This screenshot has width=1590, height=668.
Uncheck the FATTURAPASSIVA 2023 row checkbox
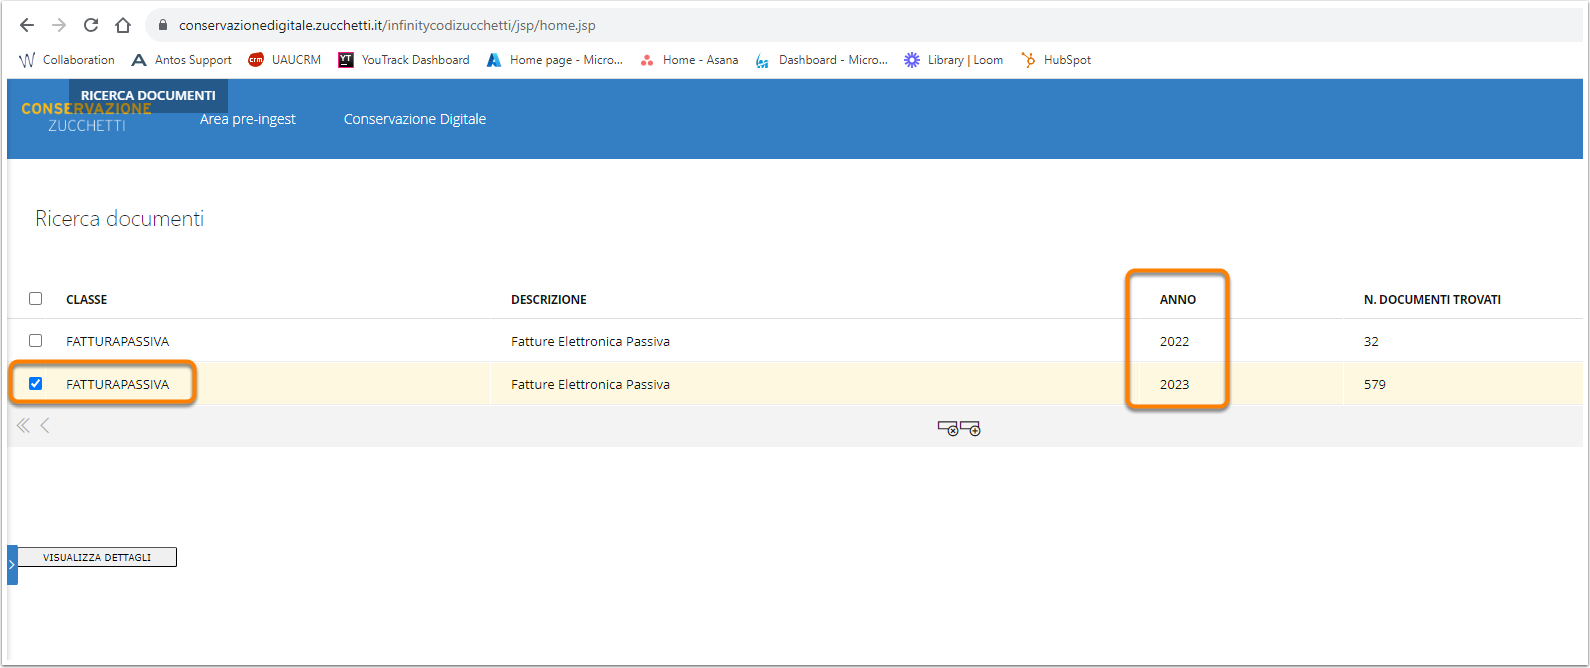36,383
